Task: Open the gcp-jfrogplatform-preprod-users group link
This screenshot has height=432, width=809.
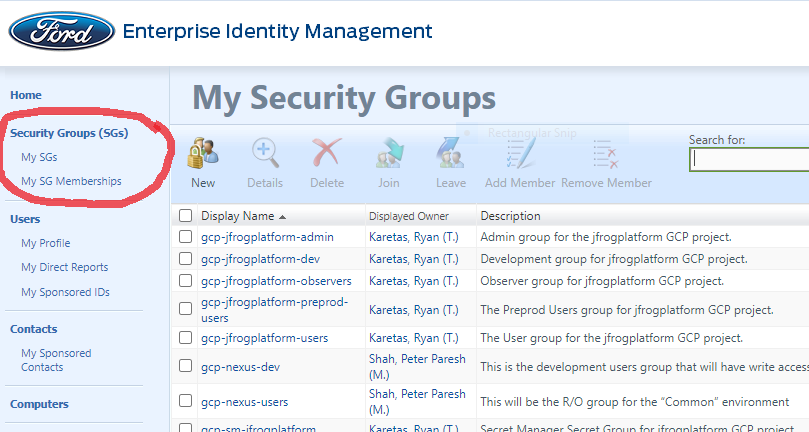Action: [274, 310]
